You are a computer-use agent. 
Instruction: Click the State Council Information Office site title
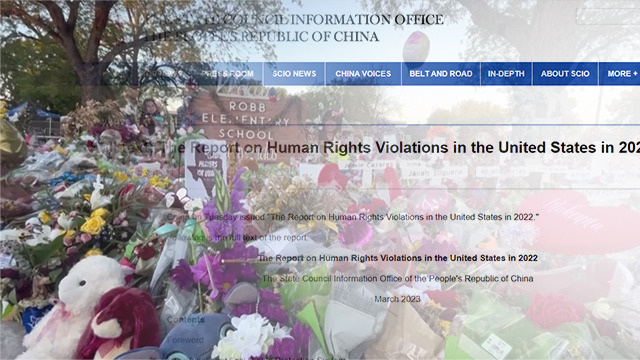pyautogui.click(x=294, y=28)
